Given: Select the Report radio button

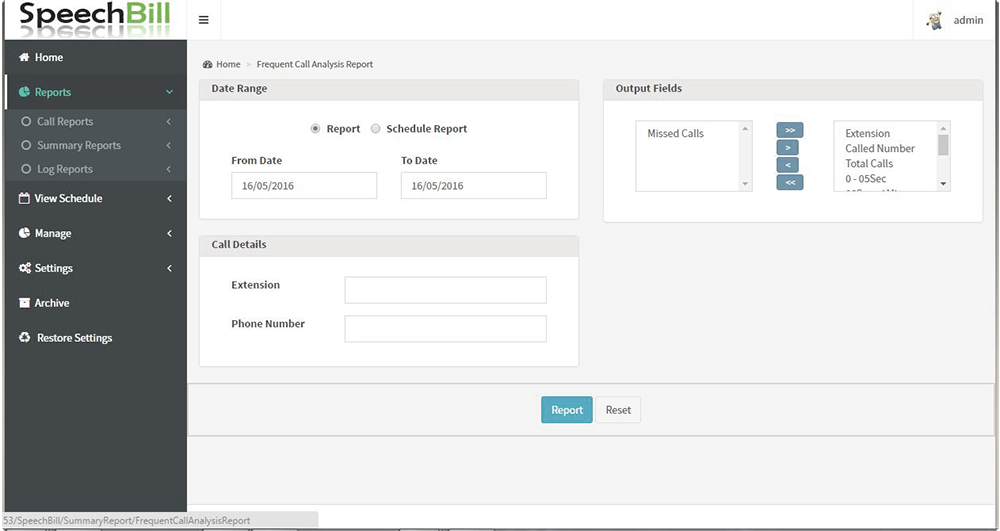Looking at the screenshot, I should (316, 129).
